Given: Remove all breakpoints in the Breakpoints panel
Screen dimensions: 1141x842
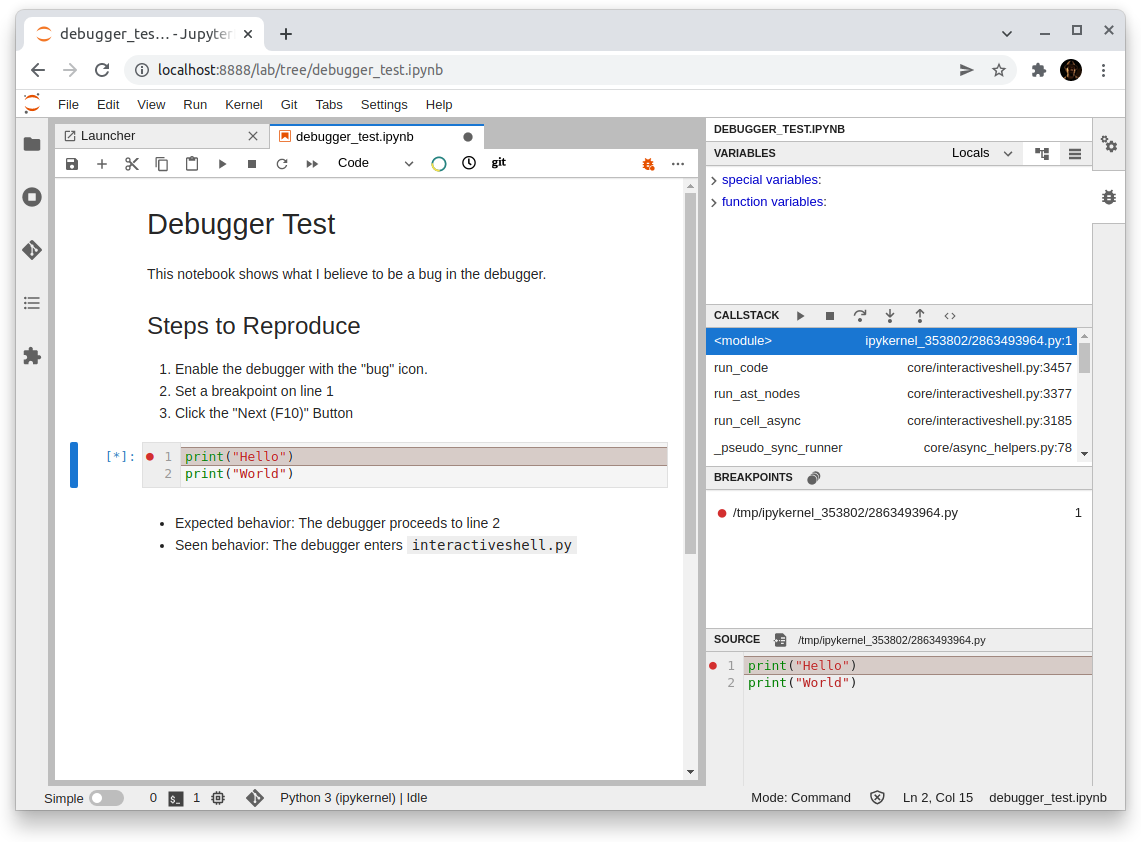Looking at the screenshot, I should click(x=813, y=477).
